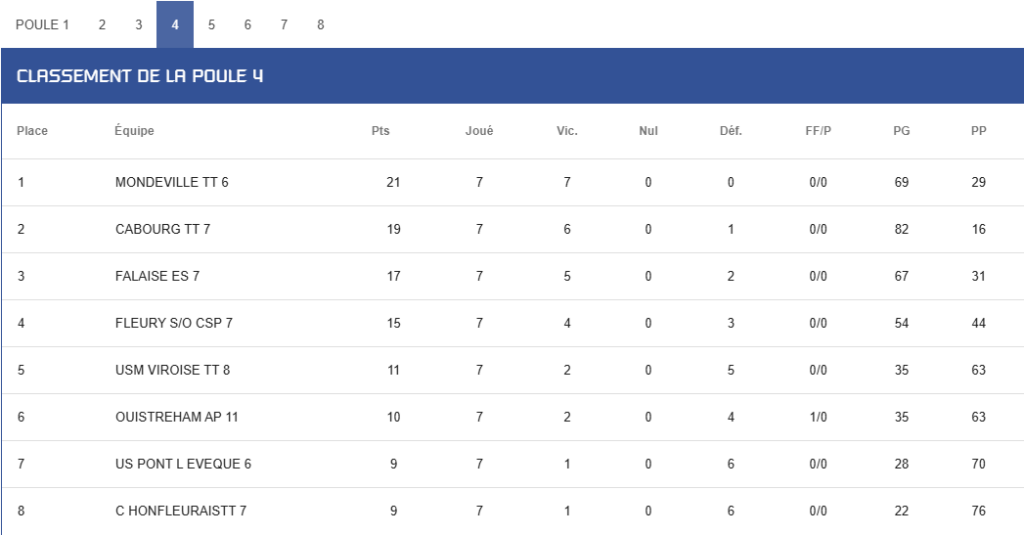The width and height of the screenshot is (1024, 535).
Task: Go to the Poule 5 tab
Action: pyautogui.click(x=212, y=25)
